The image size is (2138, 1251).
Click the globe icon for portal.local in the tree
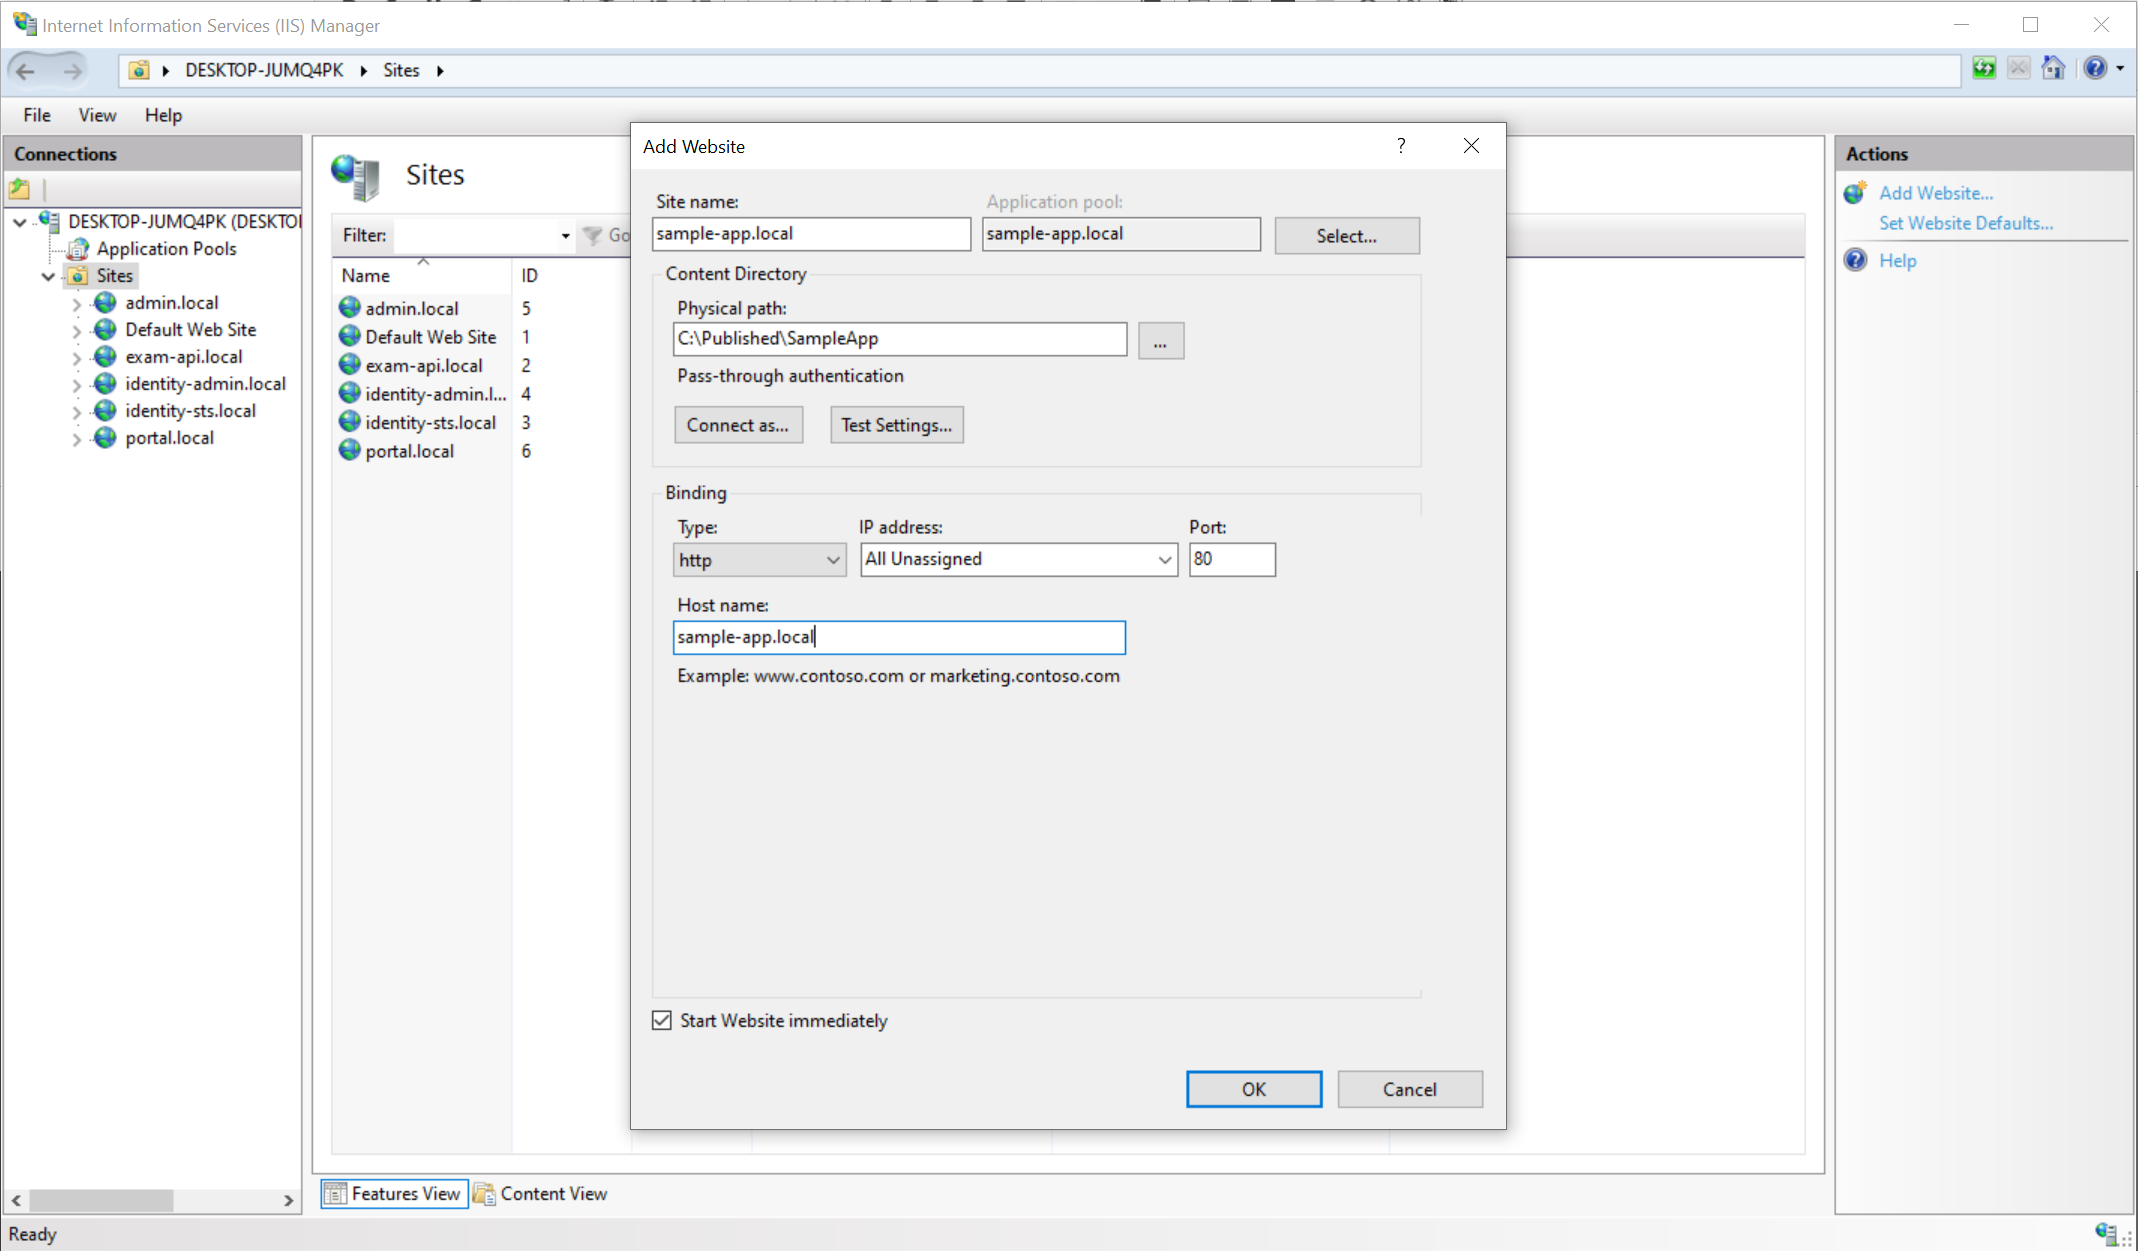(105, 438)
